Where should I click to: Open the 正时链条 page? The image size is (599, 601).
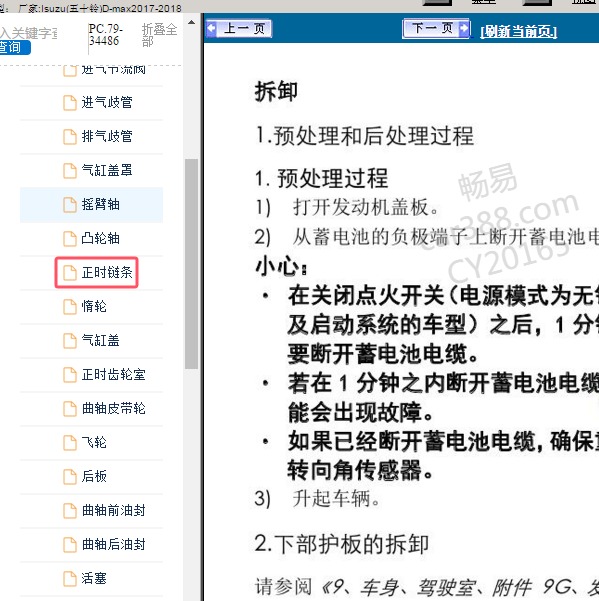[107, 273]
